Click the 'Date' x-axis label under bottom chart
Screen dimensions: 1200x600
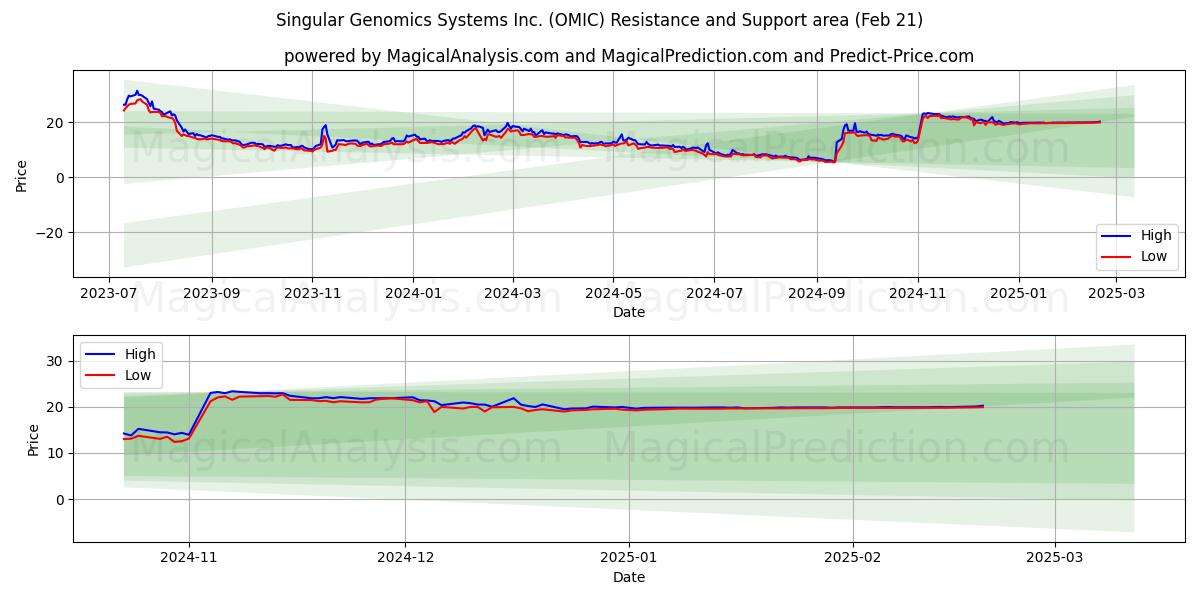629,578
